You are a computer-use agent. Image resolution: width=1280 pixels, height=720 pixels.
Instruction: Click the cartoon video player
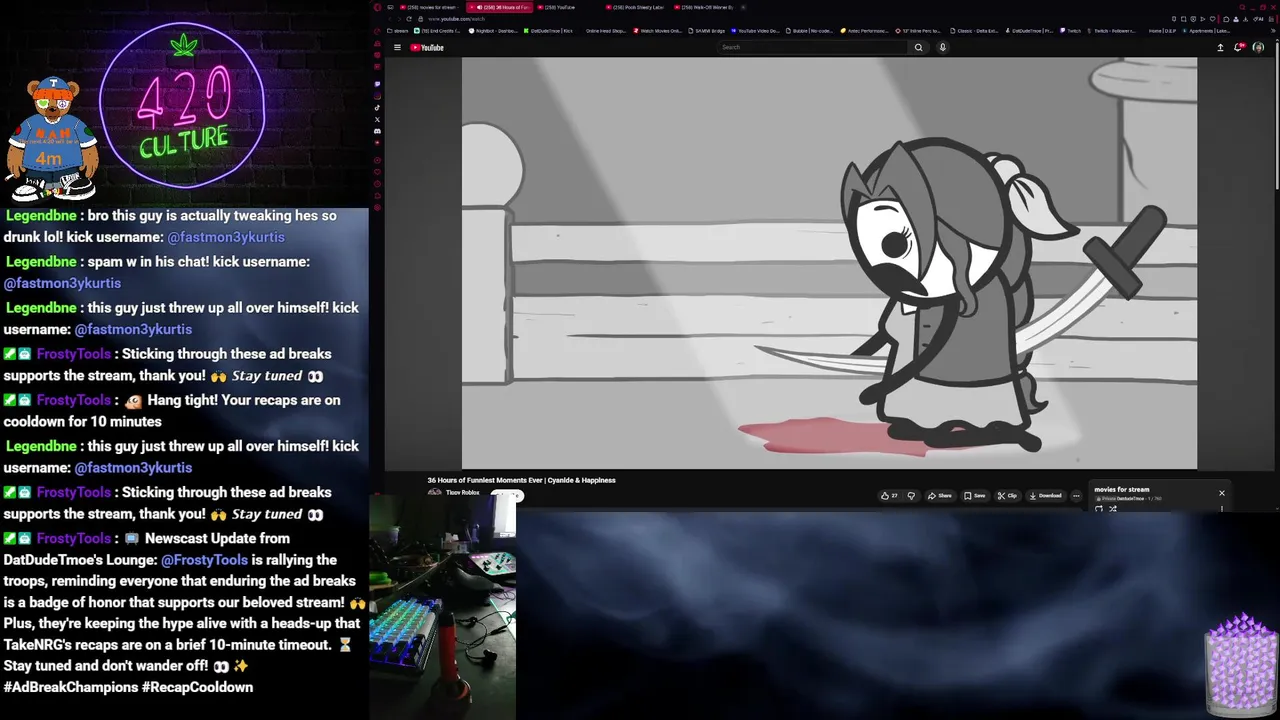[829, 263]
